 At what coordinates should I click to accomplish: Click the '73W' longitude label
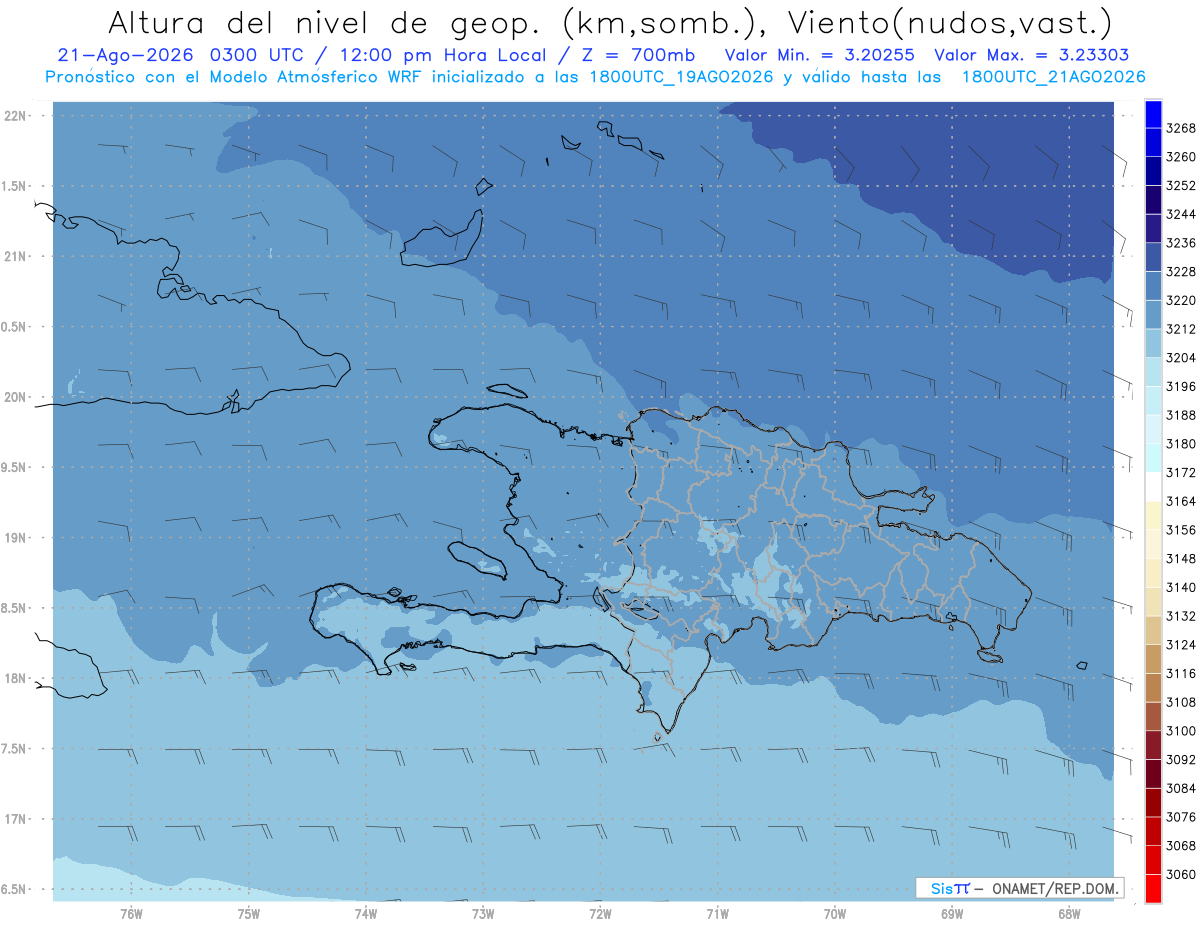(483, 914)
